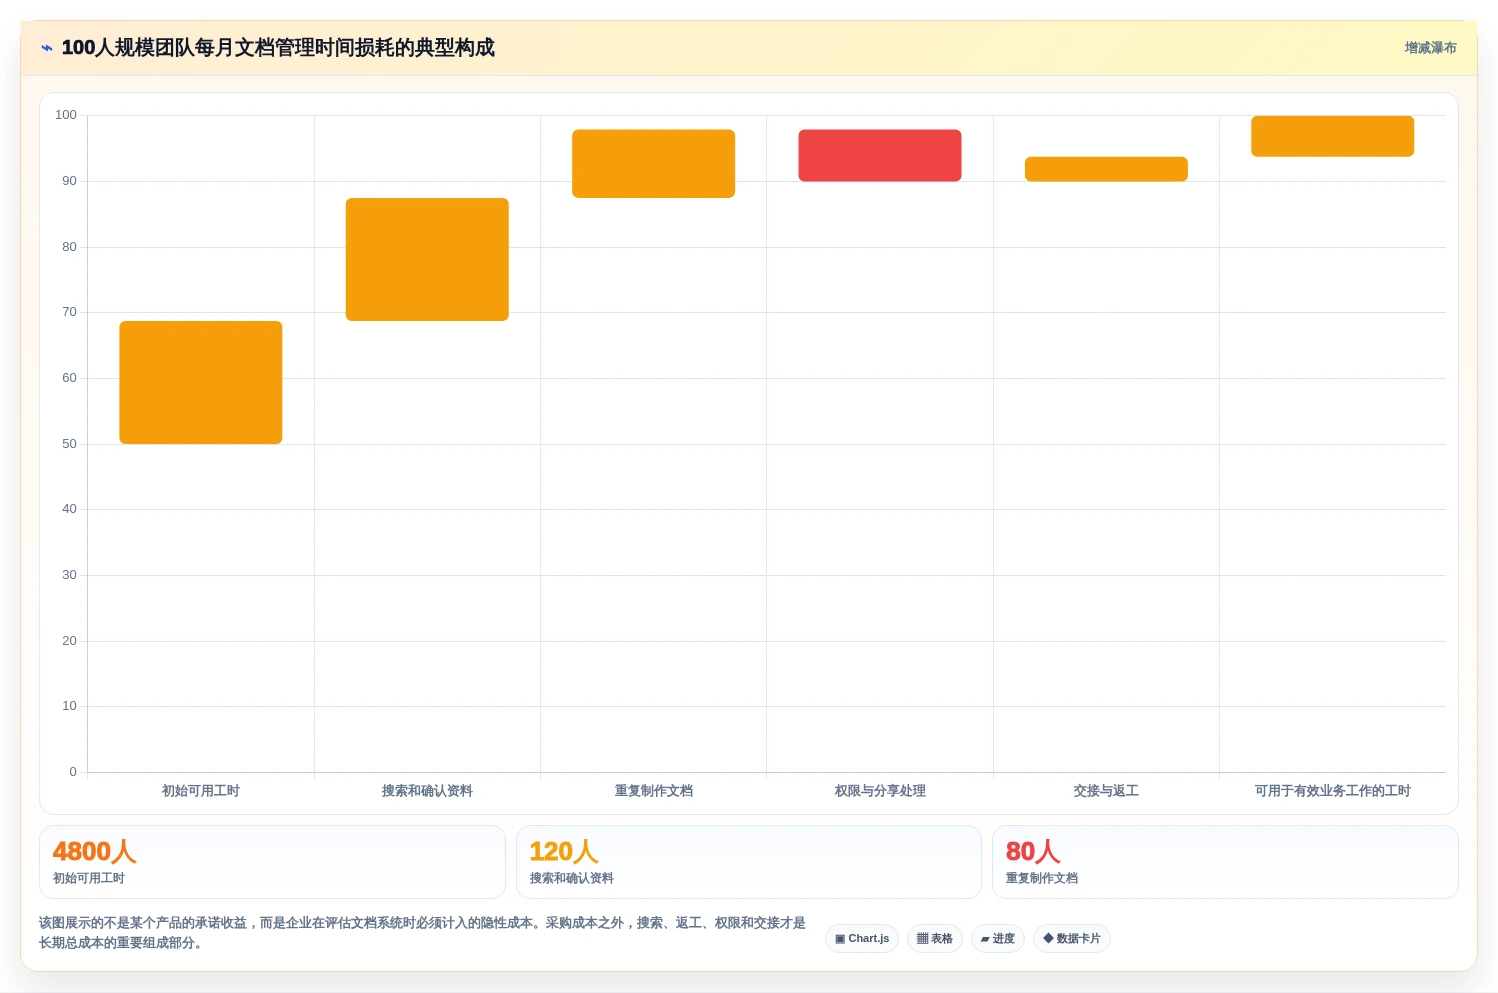
Task: Select the 重复制作文档 orange bar
Action: (653, 163)
